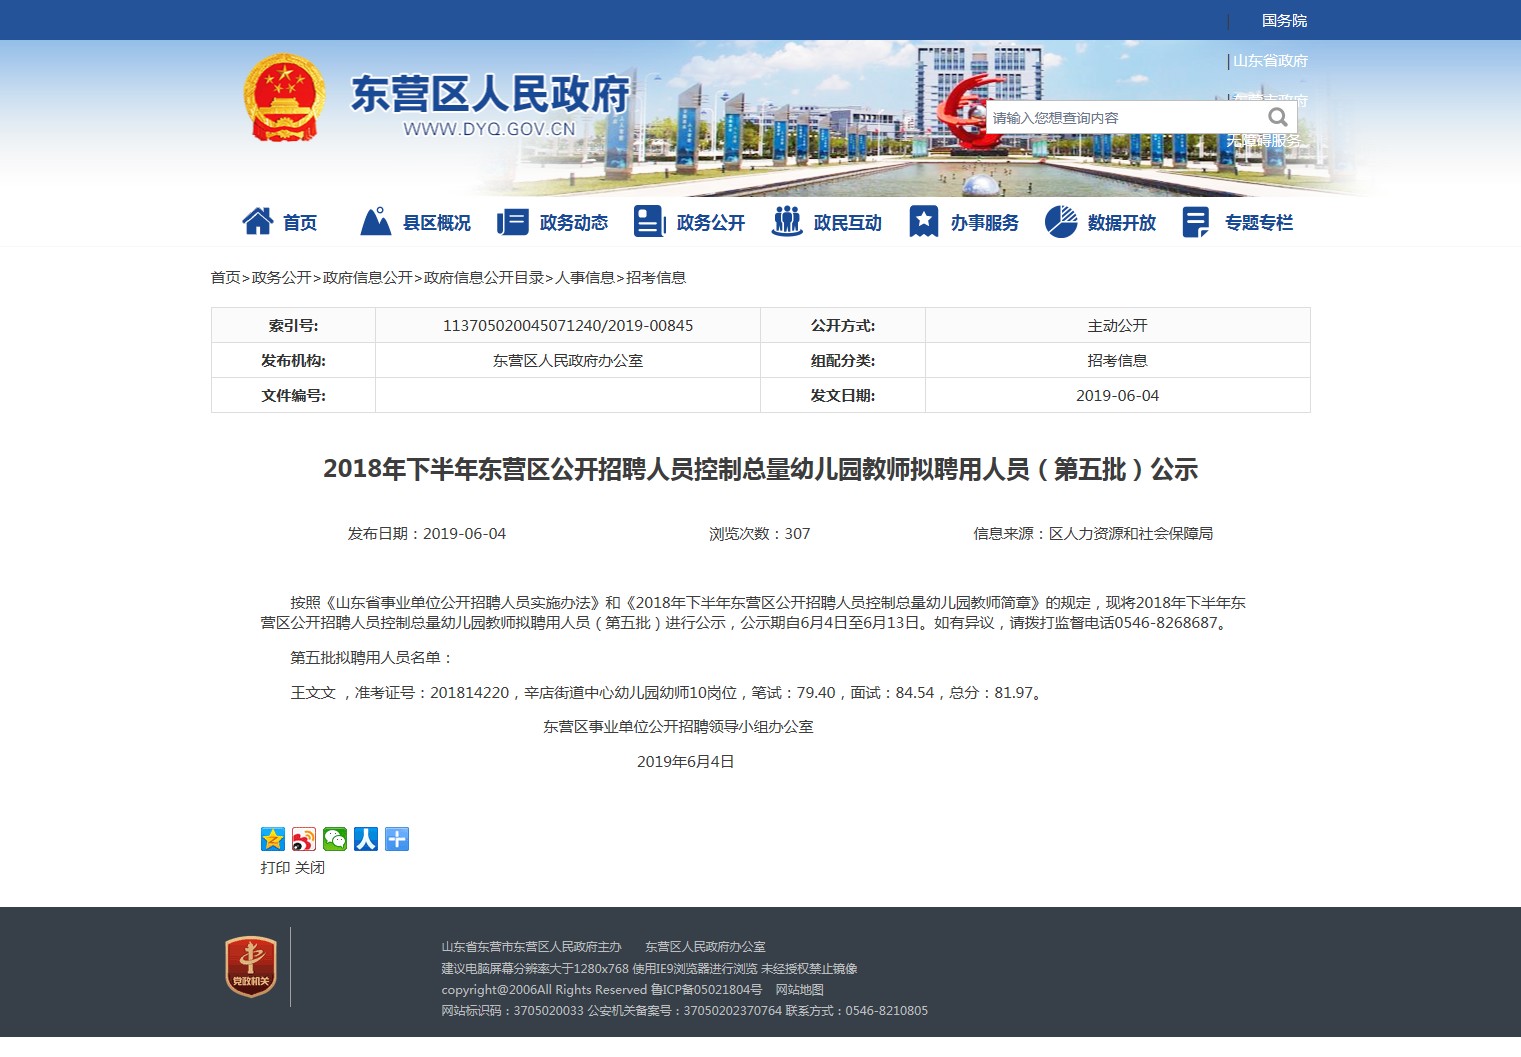1521x1057 pixels.
Task: Click the search magnifier icon
Action: point(1277,117)
